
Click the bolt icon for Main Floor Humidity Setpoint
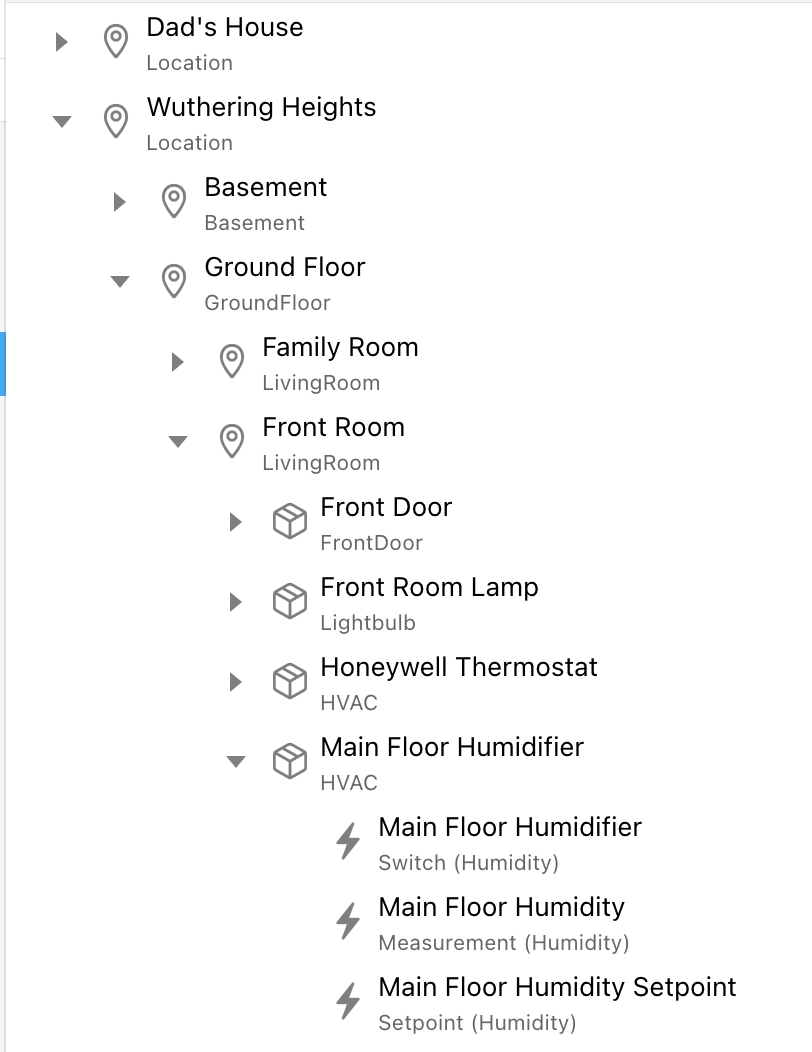348,1002
